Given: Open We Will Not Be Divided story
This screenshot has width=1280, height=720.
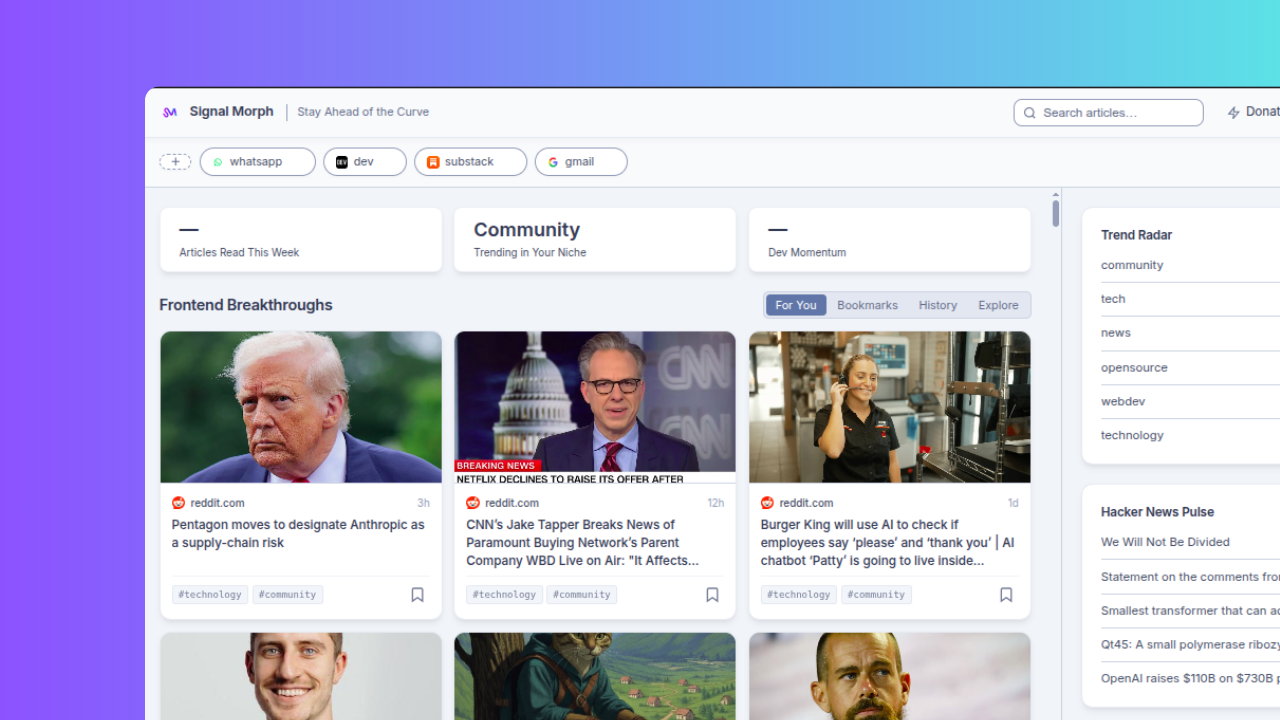Looking at the screenshot, I should [1165, 542].
